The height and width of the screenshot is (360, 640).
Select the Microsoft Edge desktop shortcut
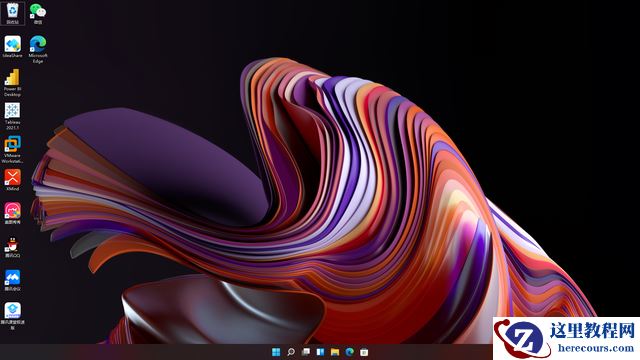(38, 49)
